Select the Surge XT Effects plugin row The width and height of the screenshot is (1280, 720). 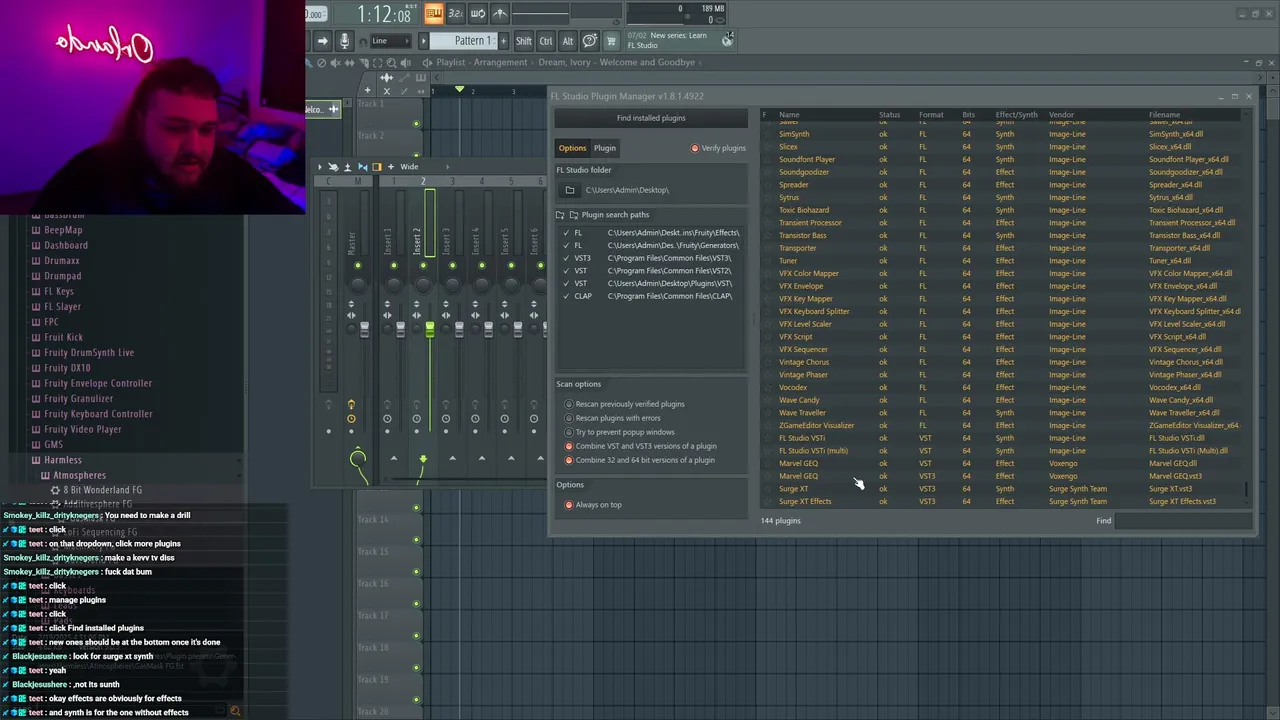pos(1001,502)
